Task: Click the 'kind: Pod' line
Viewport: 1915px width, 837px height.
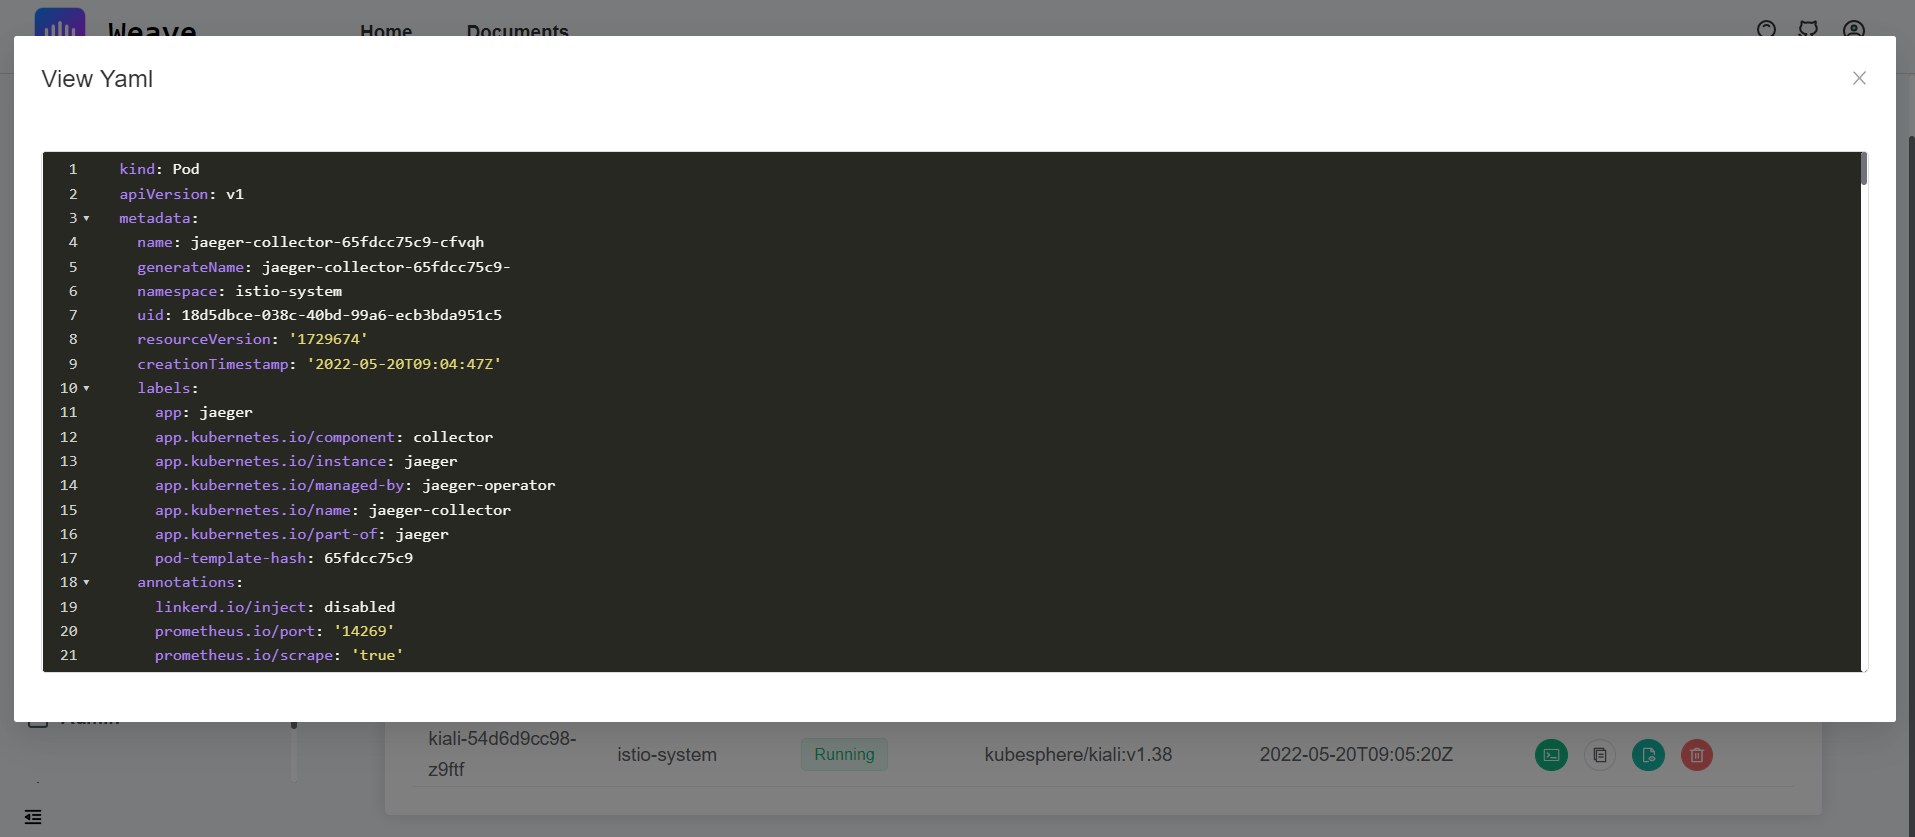Action: pyautogui.click(x=159, y=169)
